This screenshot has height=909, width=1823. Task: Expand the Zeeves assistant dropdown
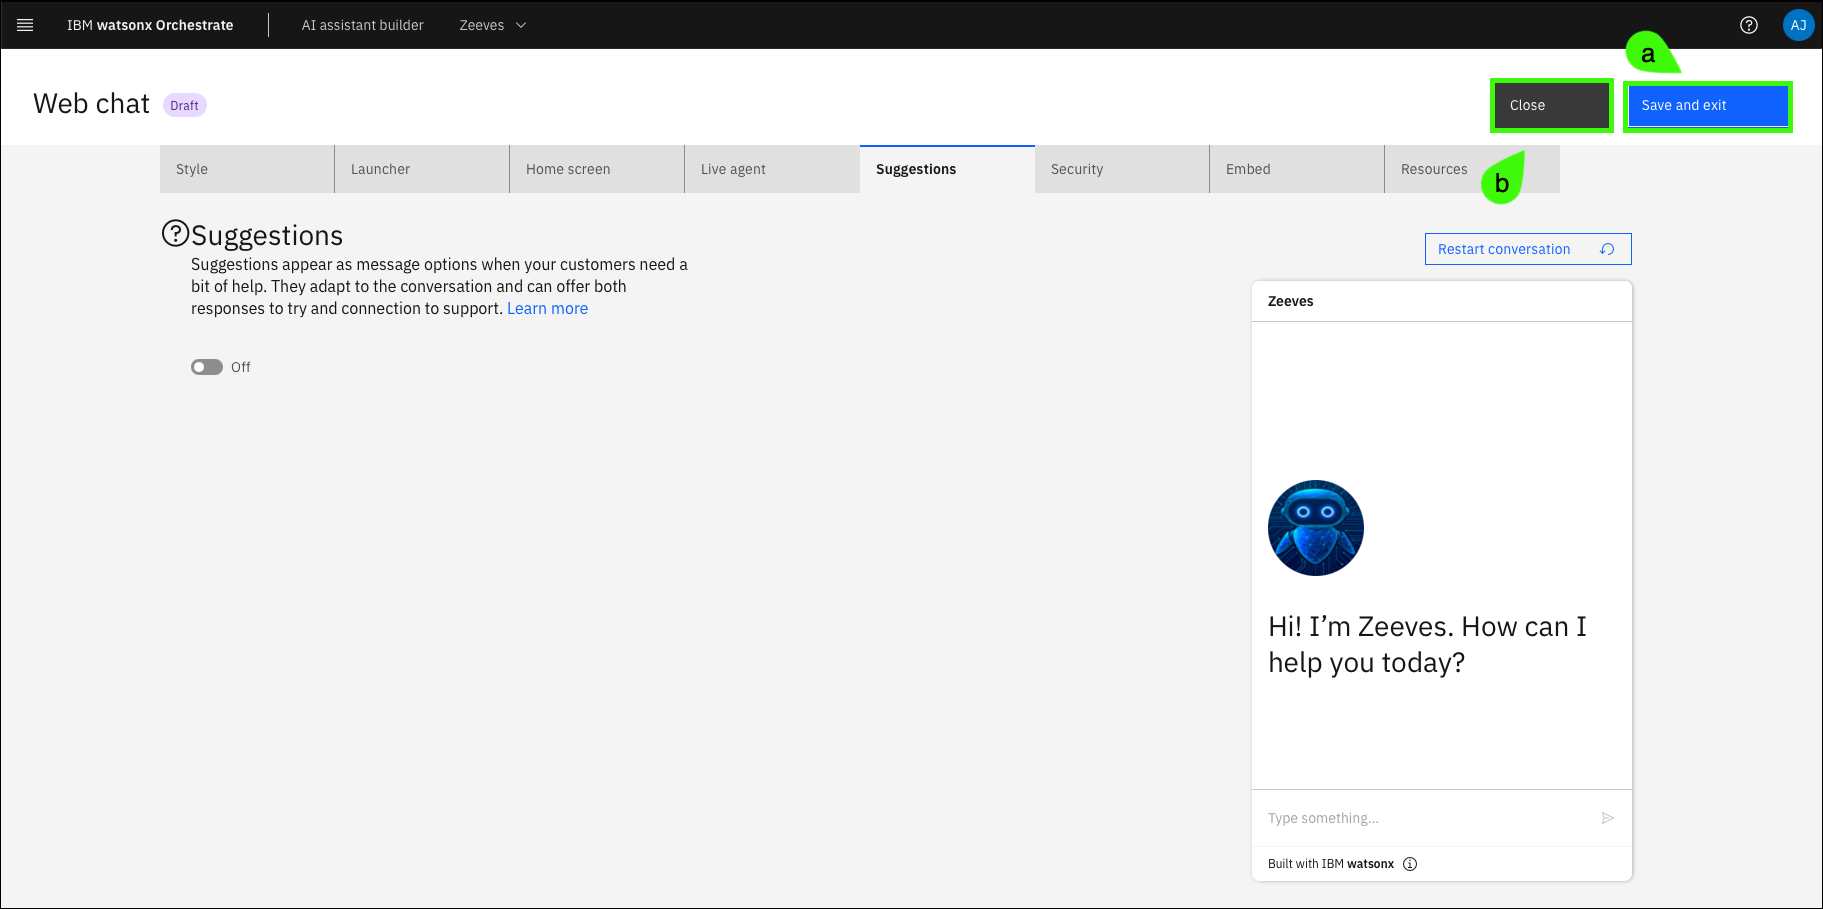tap(492, 25)
